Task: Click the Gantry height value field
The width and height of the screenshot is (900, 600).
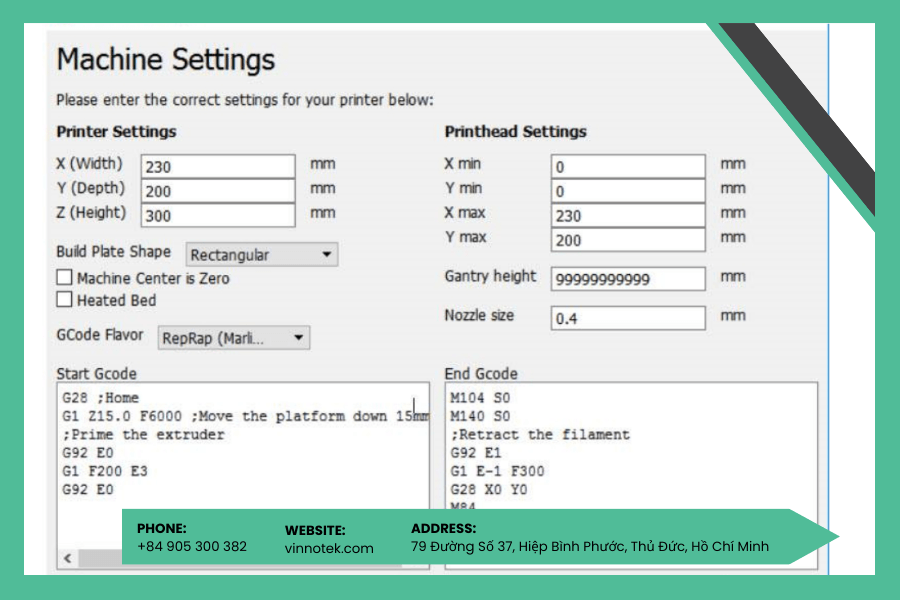Action: (628, 279)
